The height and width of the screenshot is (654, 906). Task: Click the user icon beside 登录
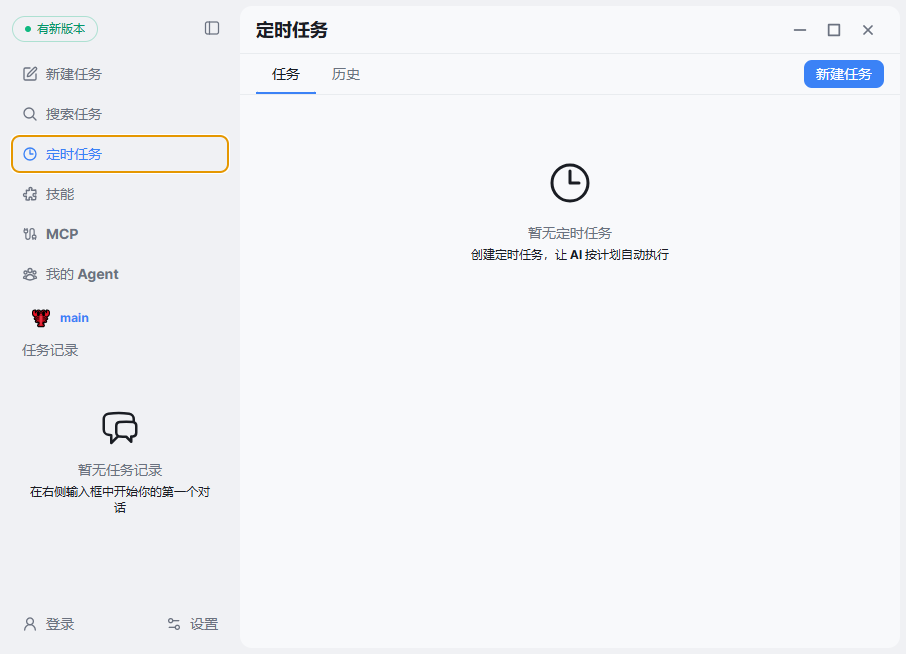[30, 624]
